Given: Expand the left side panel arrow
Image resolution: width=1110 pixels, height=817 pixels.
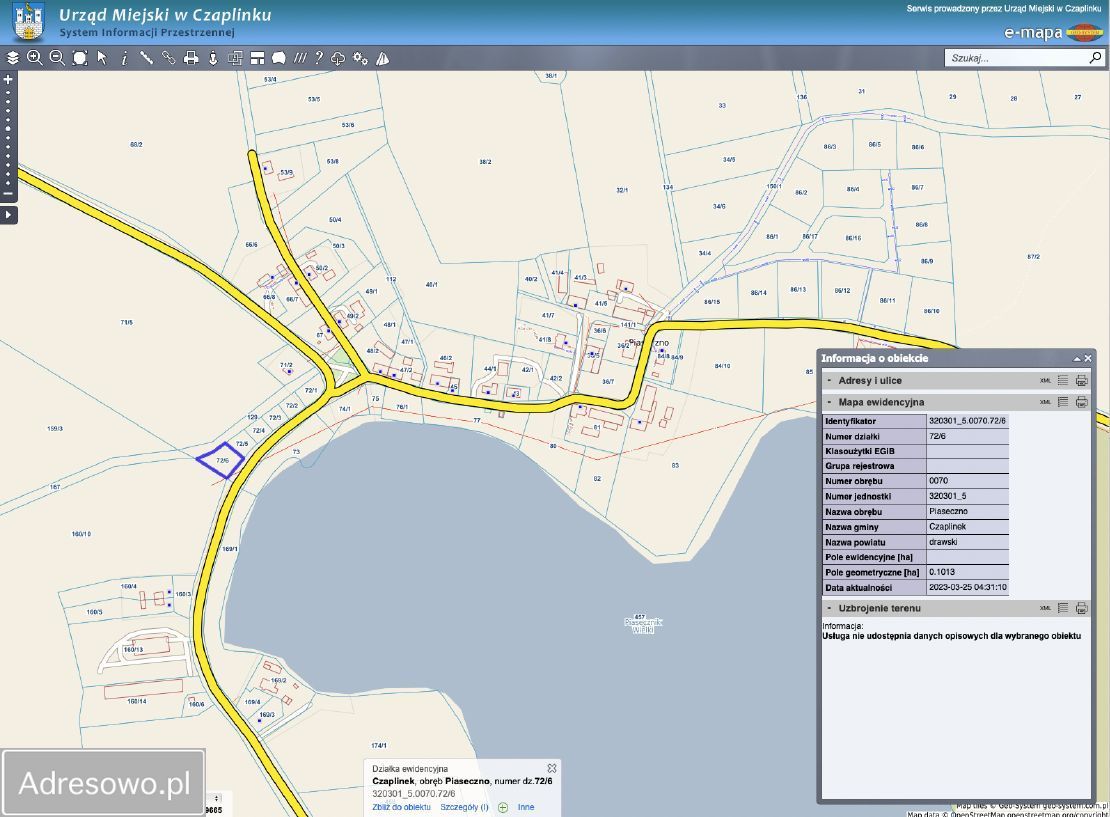Looking at the screenshot, I should click(x=8, y=214).
